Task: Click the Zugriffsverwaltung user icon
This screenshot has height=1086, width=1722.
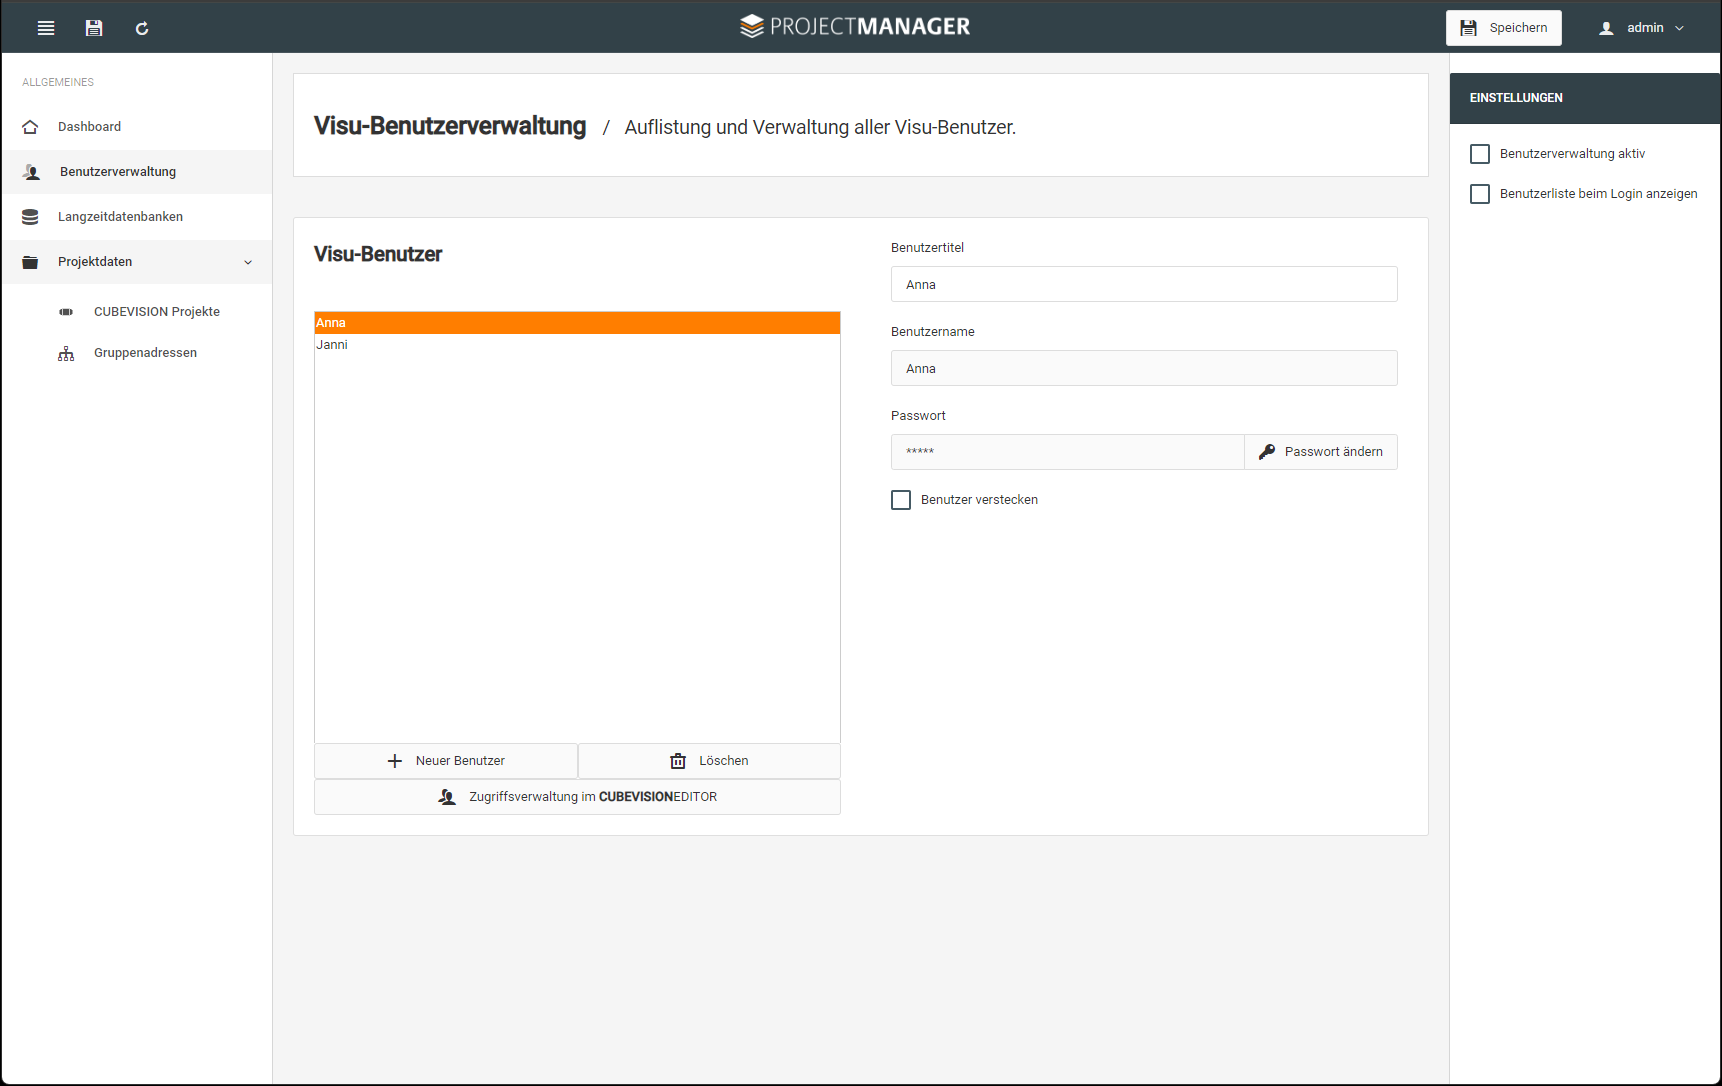Action: click(x=447, y=797)
